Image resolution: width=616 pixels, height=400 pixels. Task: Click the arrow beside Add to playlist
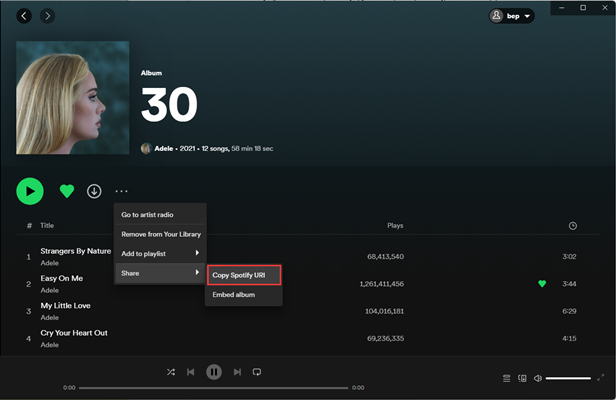point(197,253)
